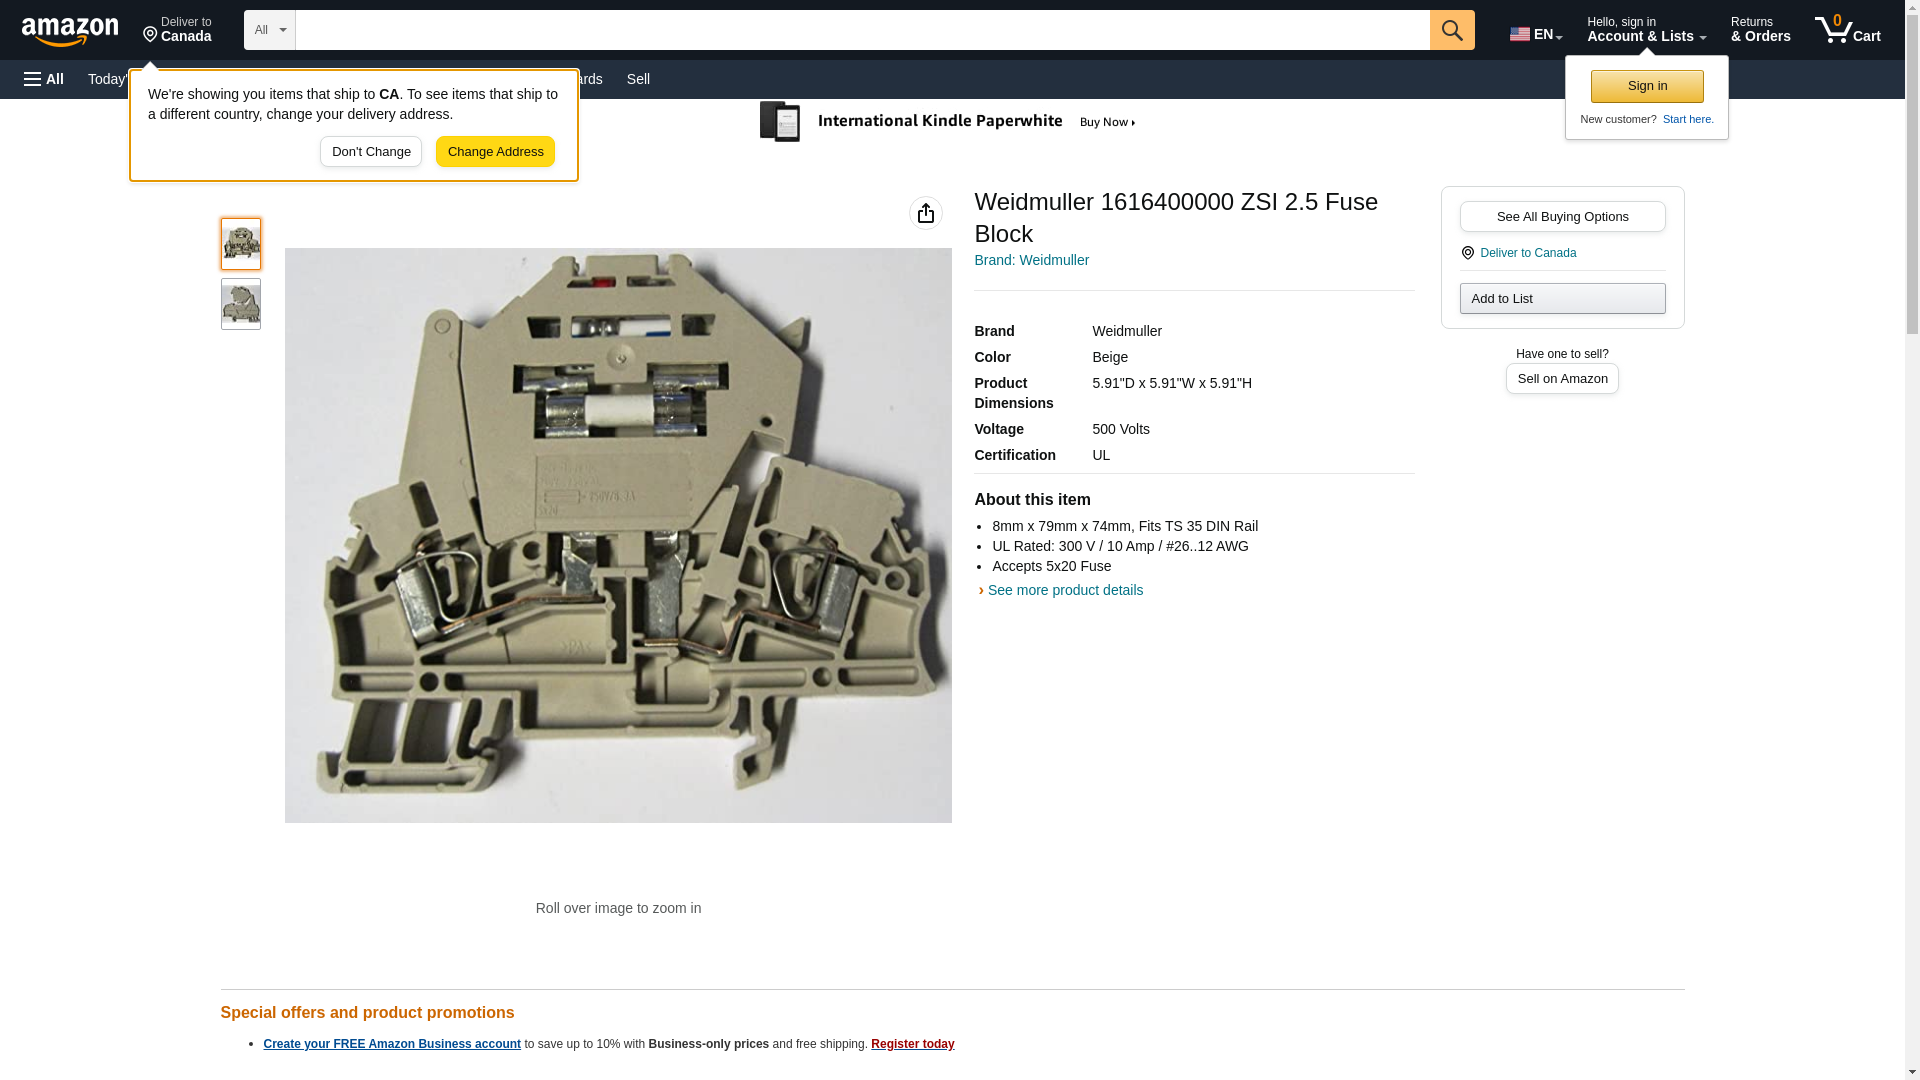The image size is (1920, 1080).
Task: Click the Don't Change button
Action: tap(371, 152)
